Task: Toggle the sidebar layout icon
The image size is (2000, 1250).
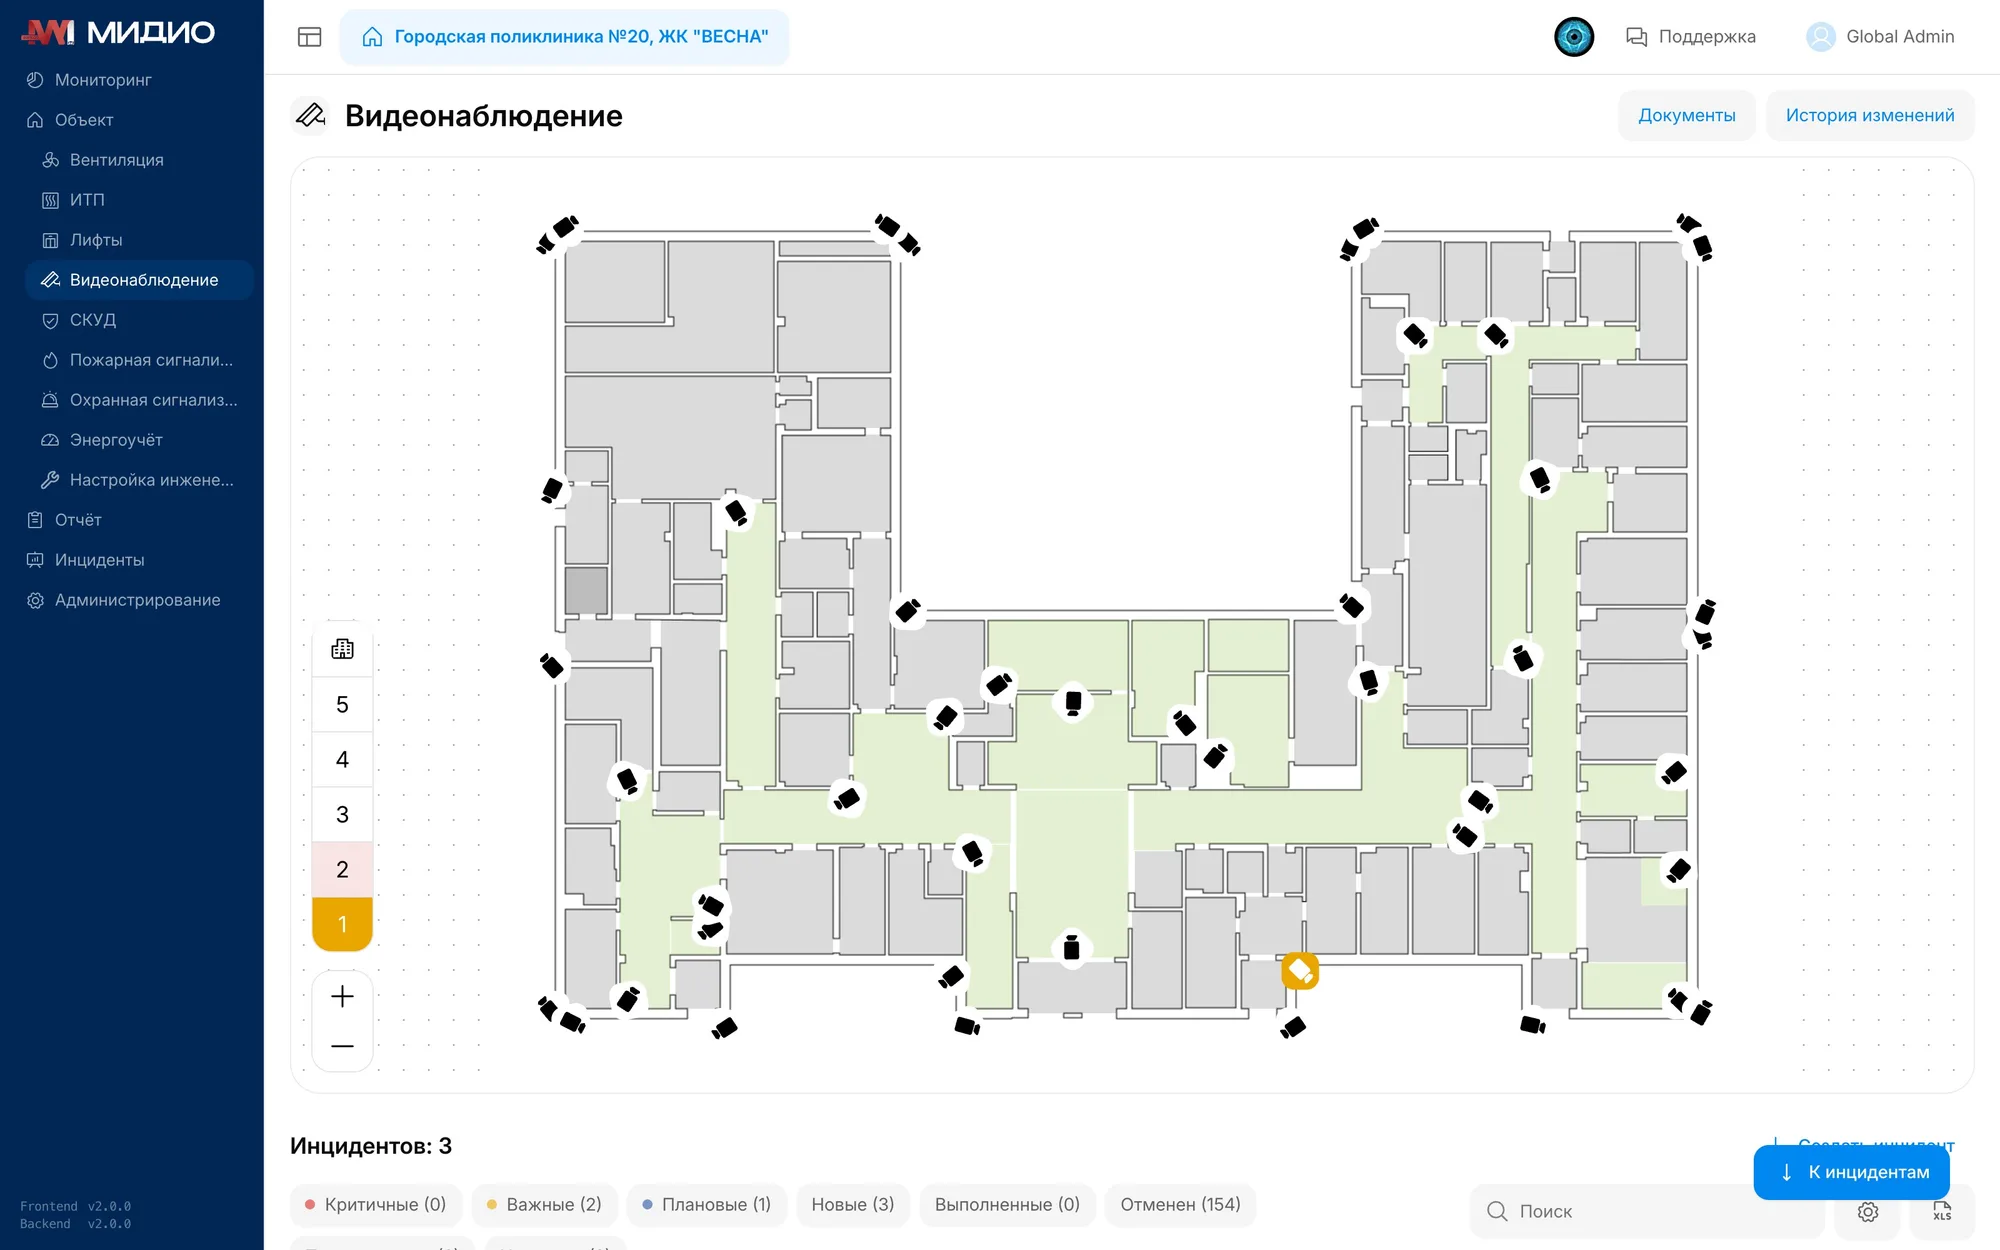Action: pos(310,37)
